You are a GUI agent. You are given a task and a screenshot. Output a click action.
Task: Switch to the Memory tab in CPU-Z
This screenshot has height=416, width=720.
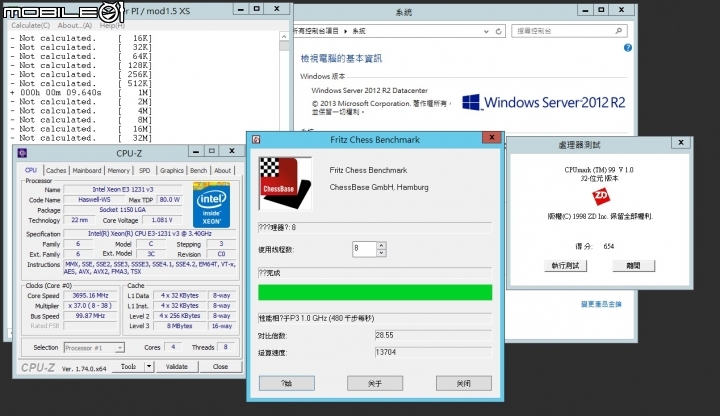coord(118,170)
